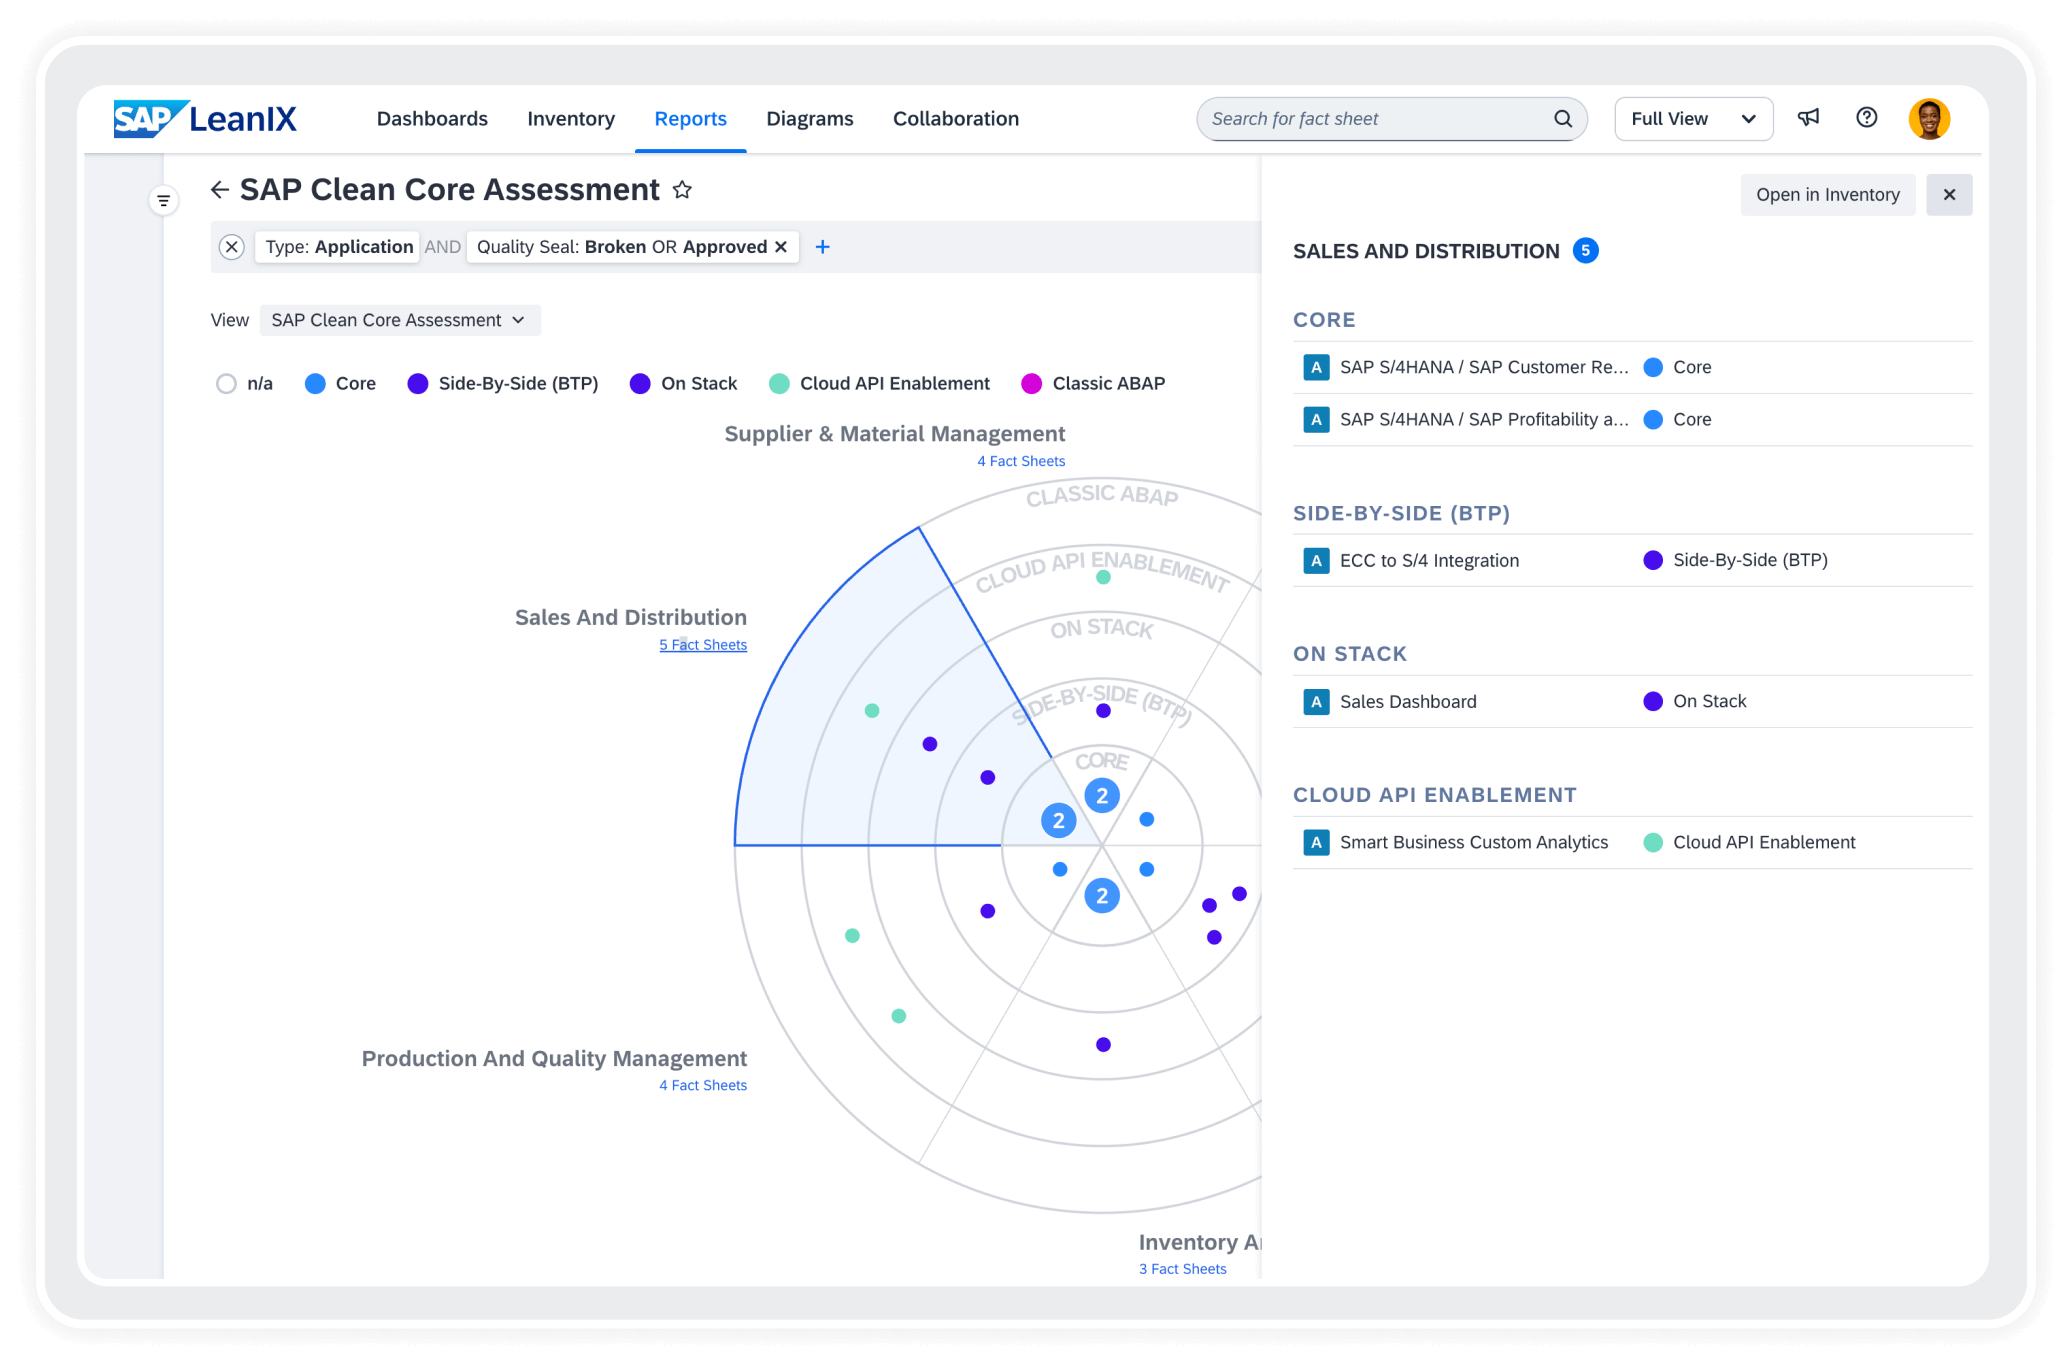Switch to the Diagrams tab
This screenshot has width=2072, height=1365.
[809, 118]
